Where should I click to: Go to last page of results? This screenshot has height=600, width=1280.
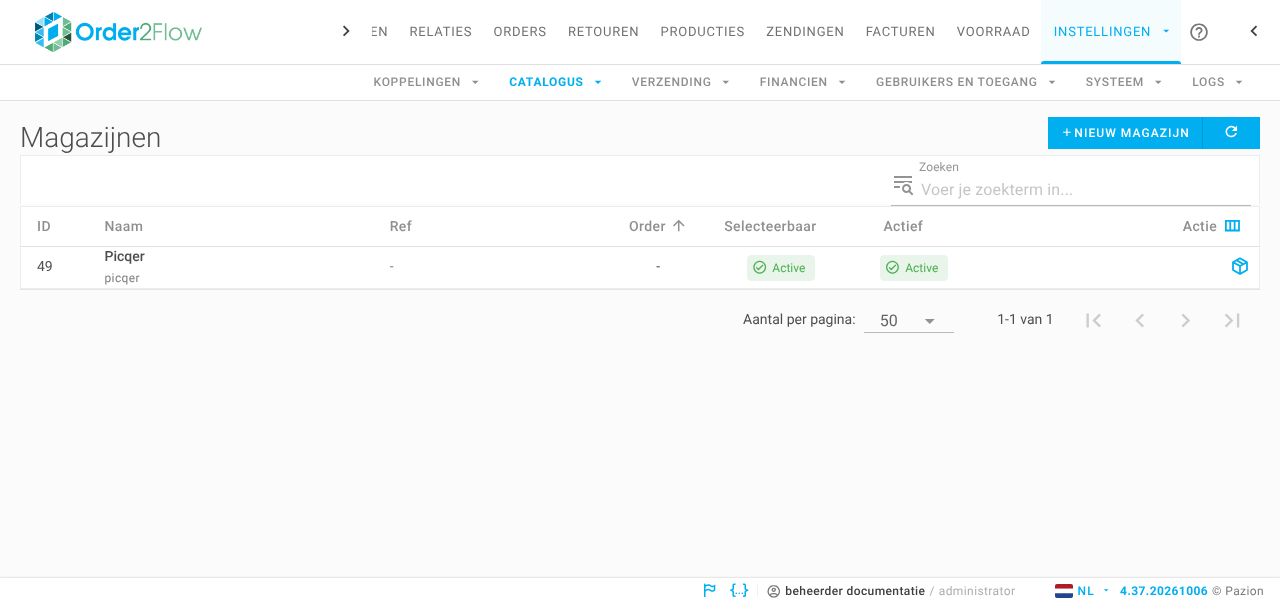1232,320
